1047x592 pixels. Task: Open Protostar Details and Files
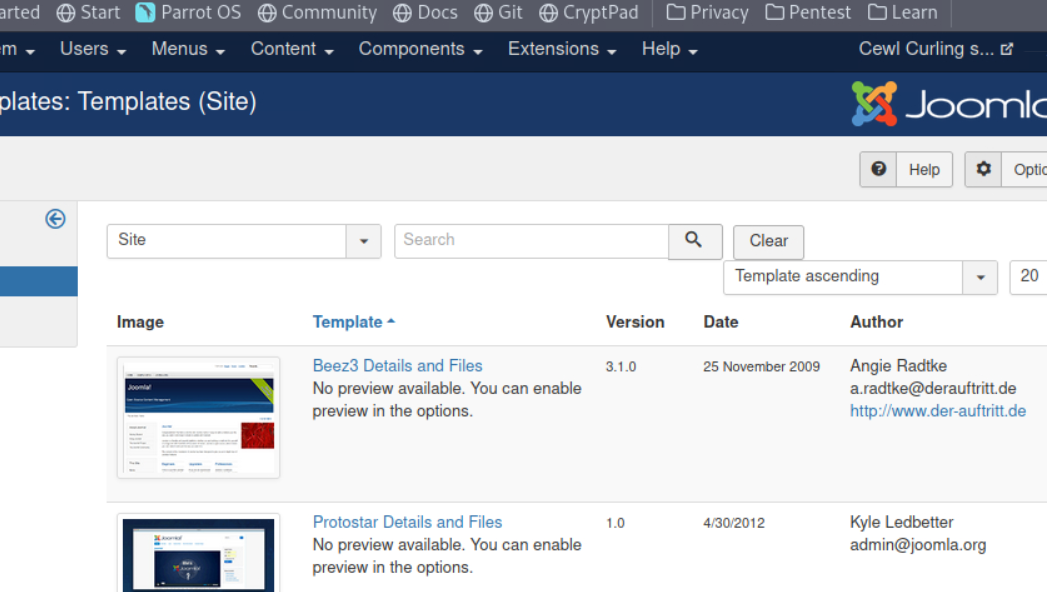tap(407, 522)
